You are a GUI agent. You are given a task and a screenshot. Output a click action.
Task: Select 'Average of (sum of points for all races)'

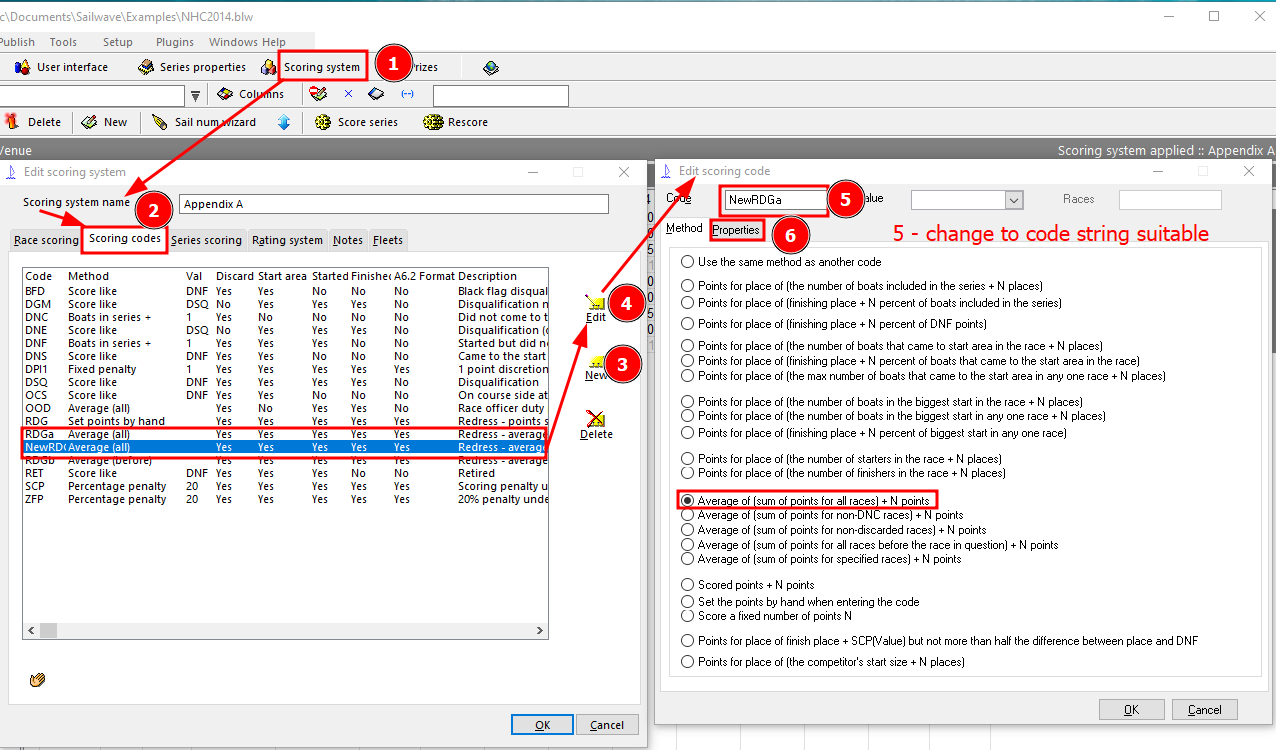[806, 500]
